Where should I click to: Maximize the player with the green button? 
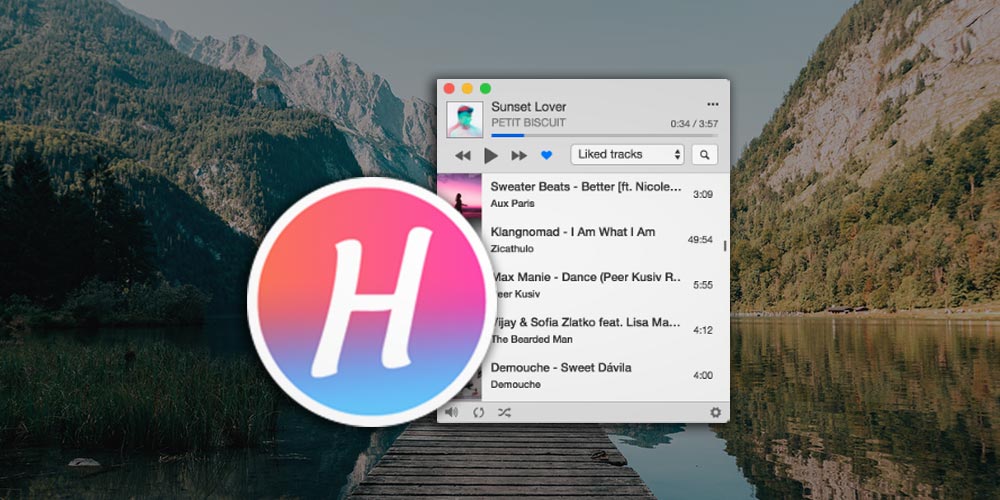click(x=485, y=89)
